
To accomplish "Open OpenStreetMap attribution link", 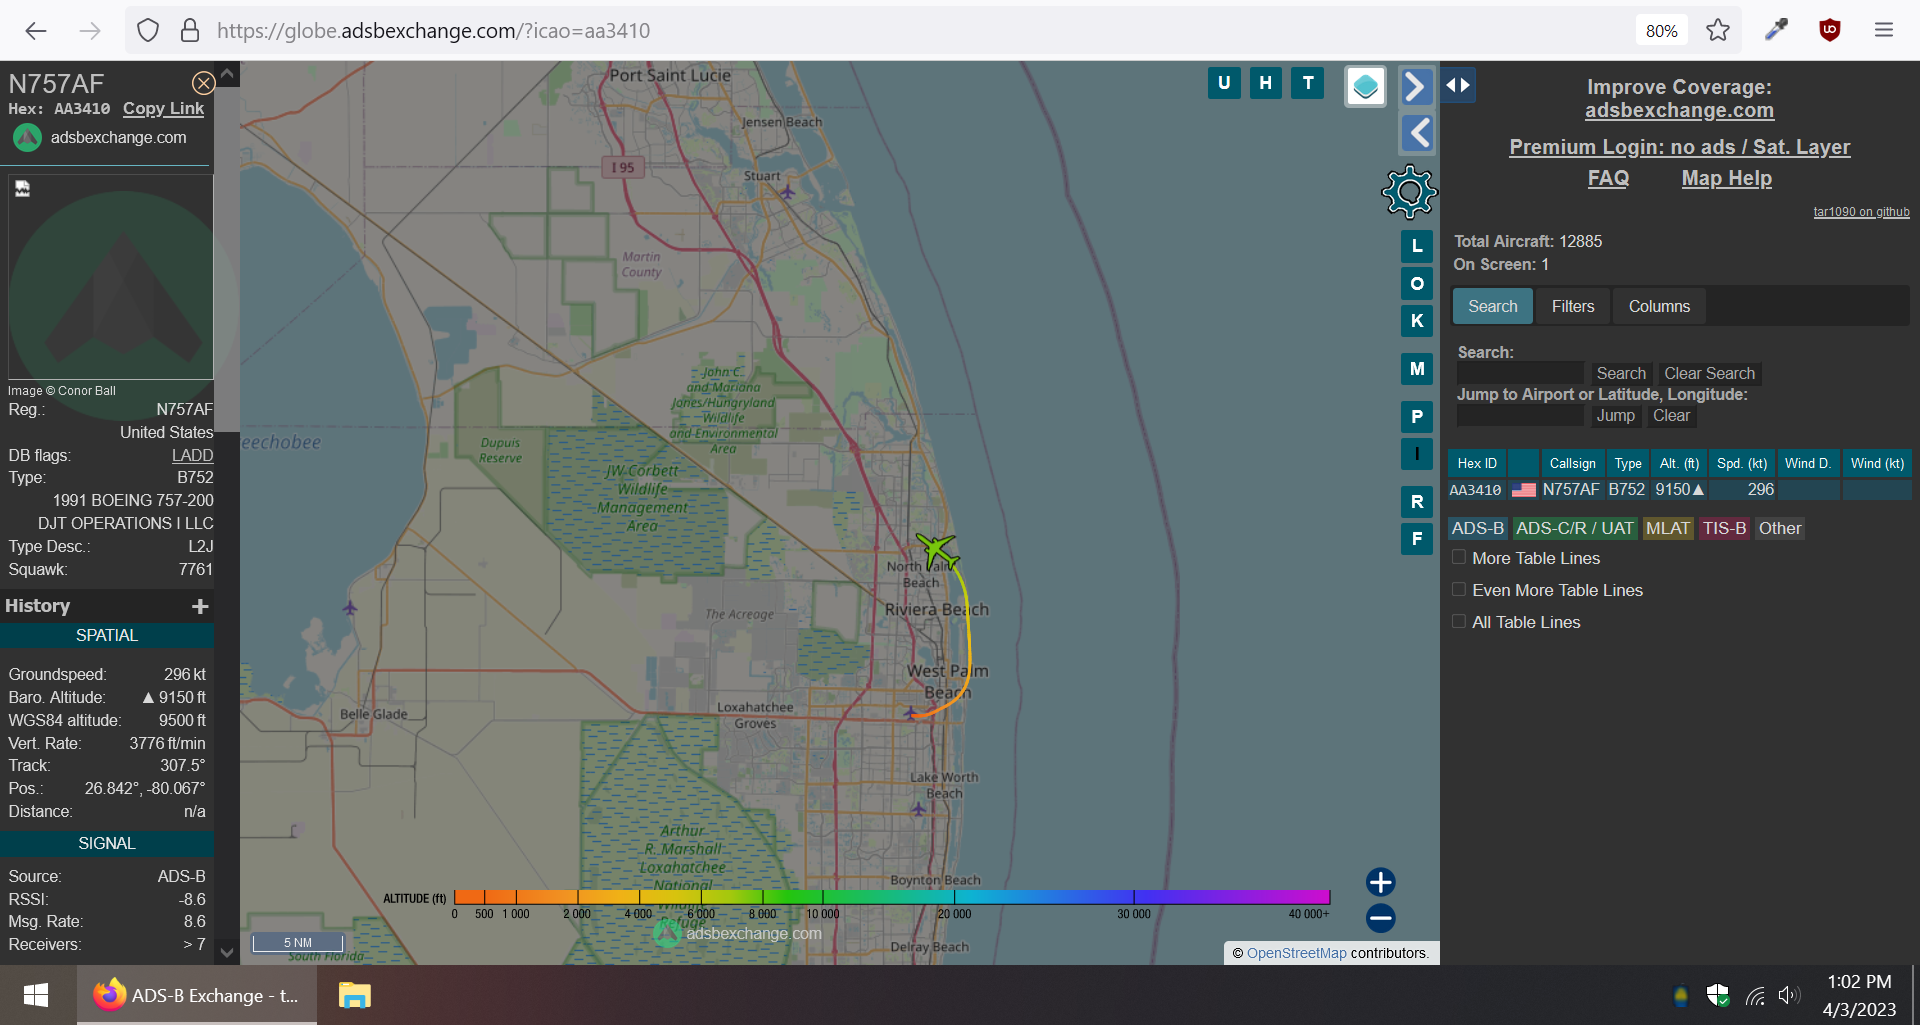I will (x=1296, y=953).
